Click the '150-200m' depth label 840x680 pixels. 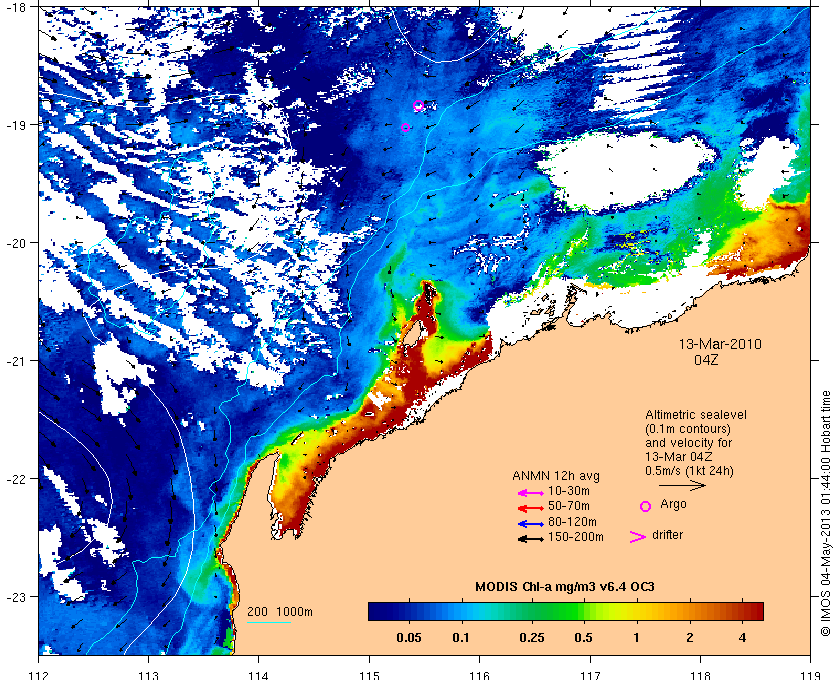pos(575,537)
